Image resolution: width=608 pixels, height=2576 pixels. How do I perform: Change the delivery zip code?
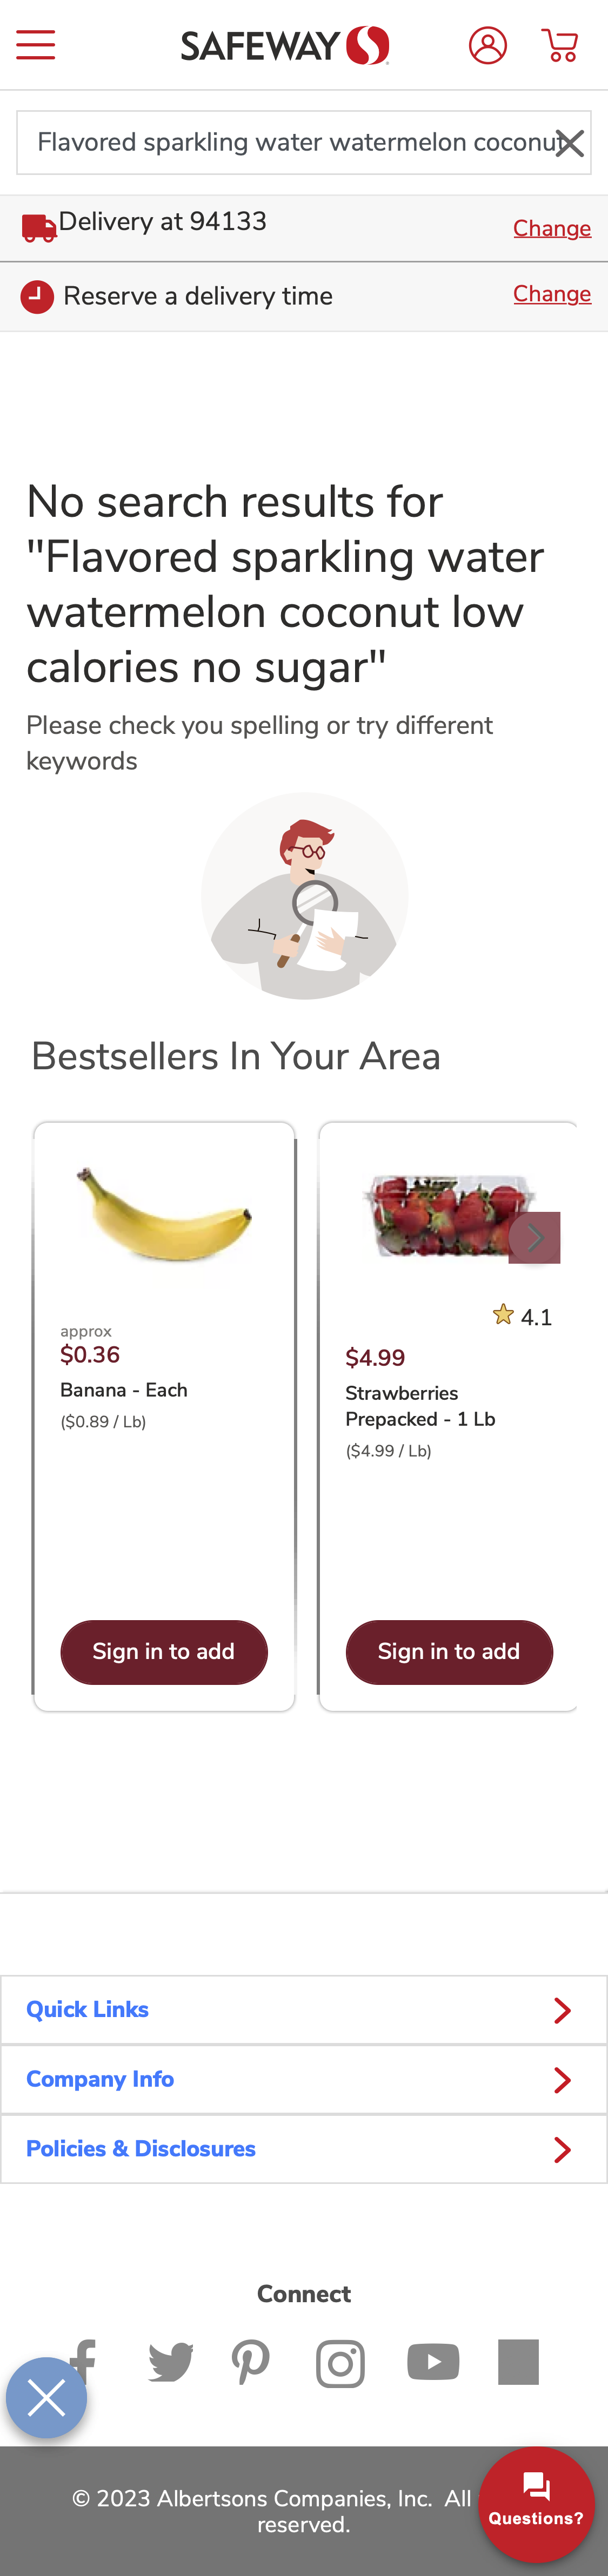click(551, 228)
